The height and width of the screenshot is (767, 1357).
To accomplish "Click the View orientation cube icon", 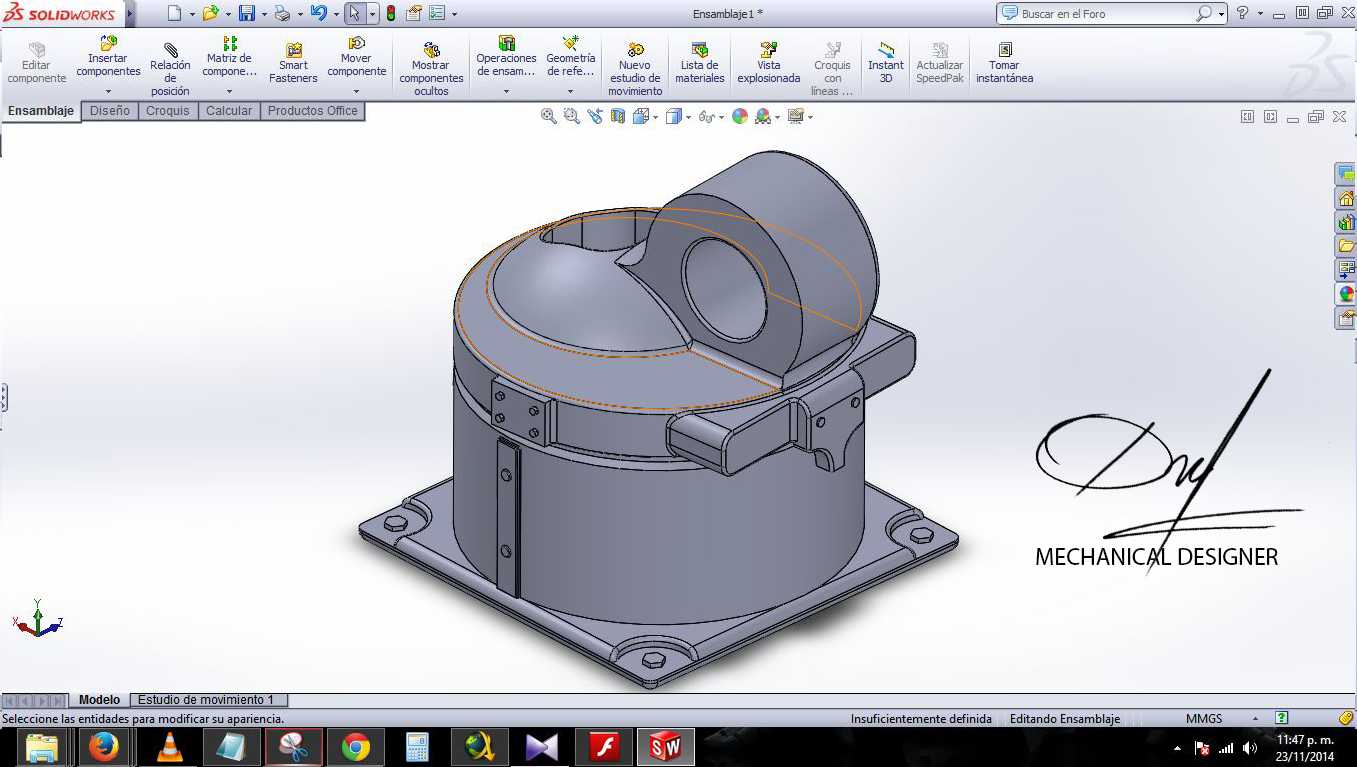I will (x=640, y=116).
